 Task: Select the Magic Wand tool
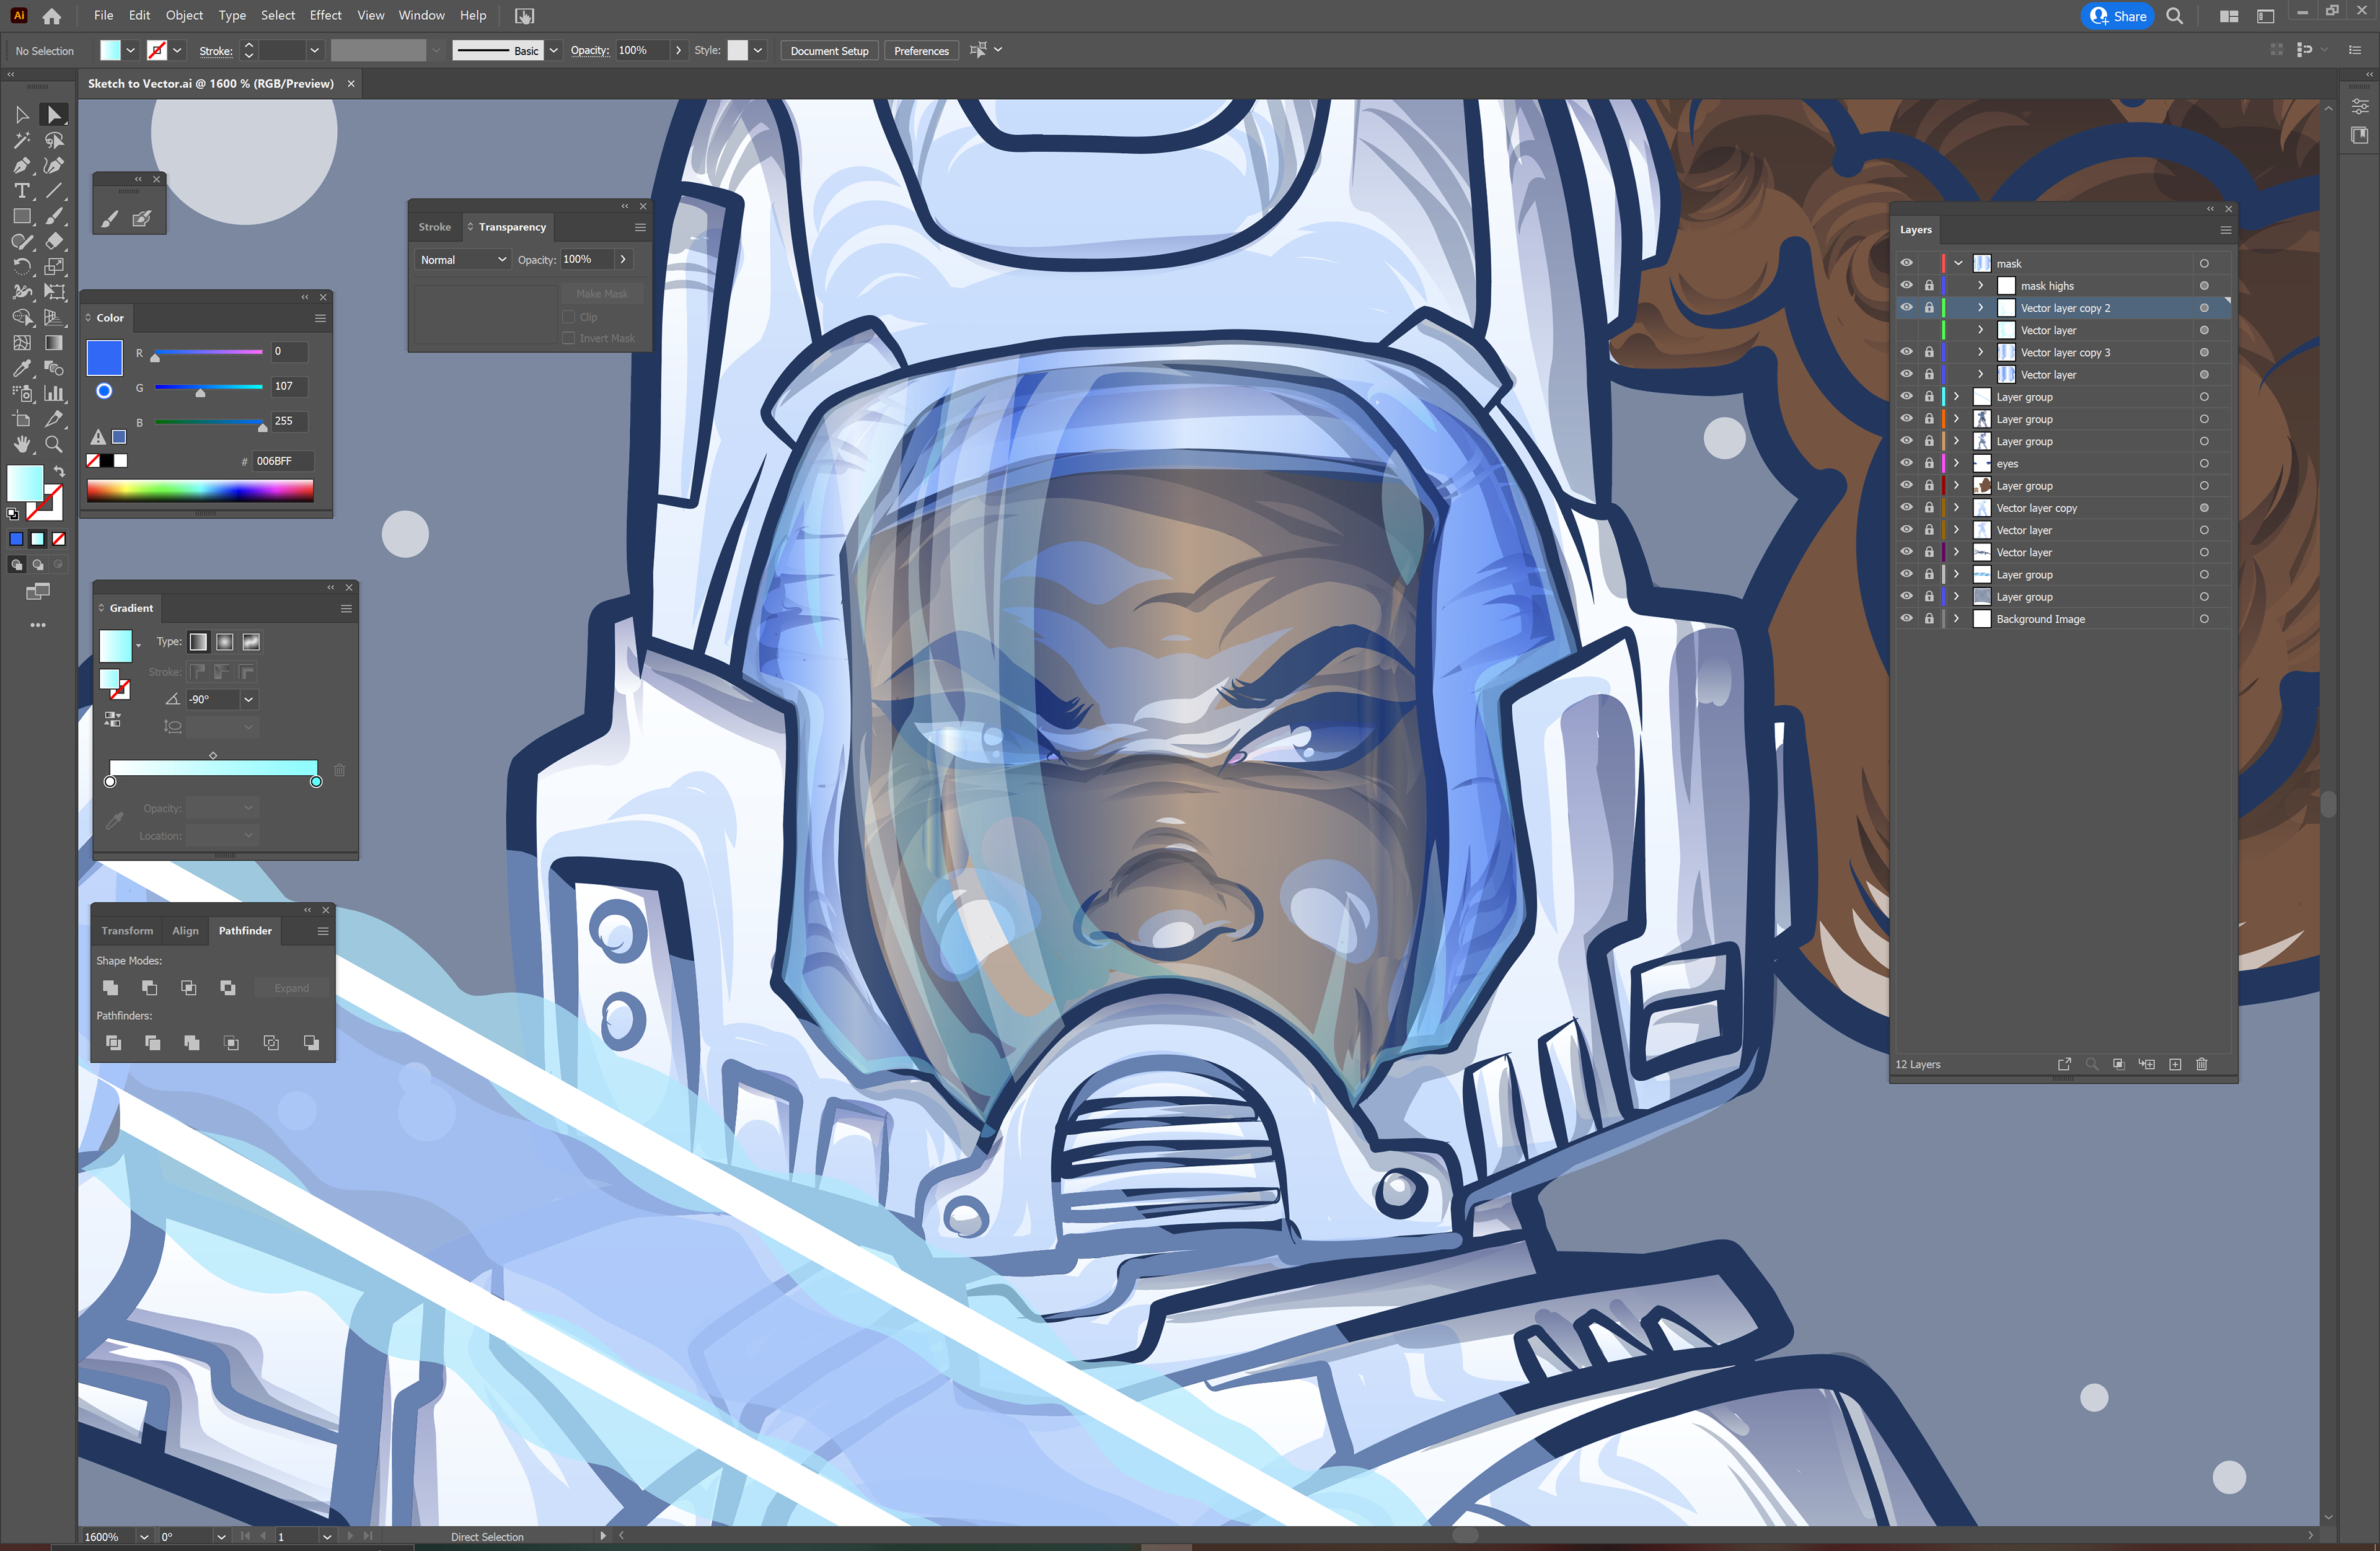[22, 141]
